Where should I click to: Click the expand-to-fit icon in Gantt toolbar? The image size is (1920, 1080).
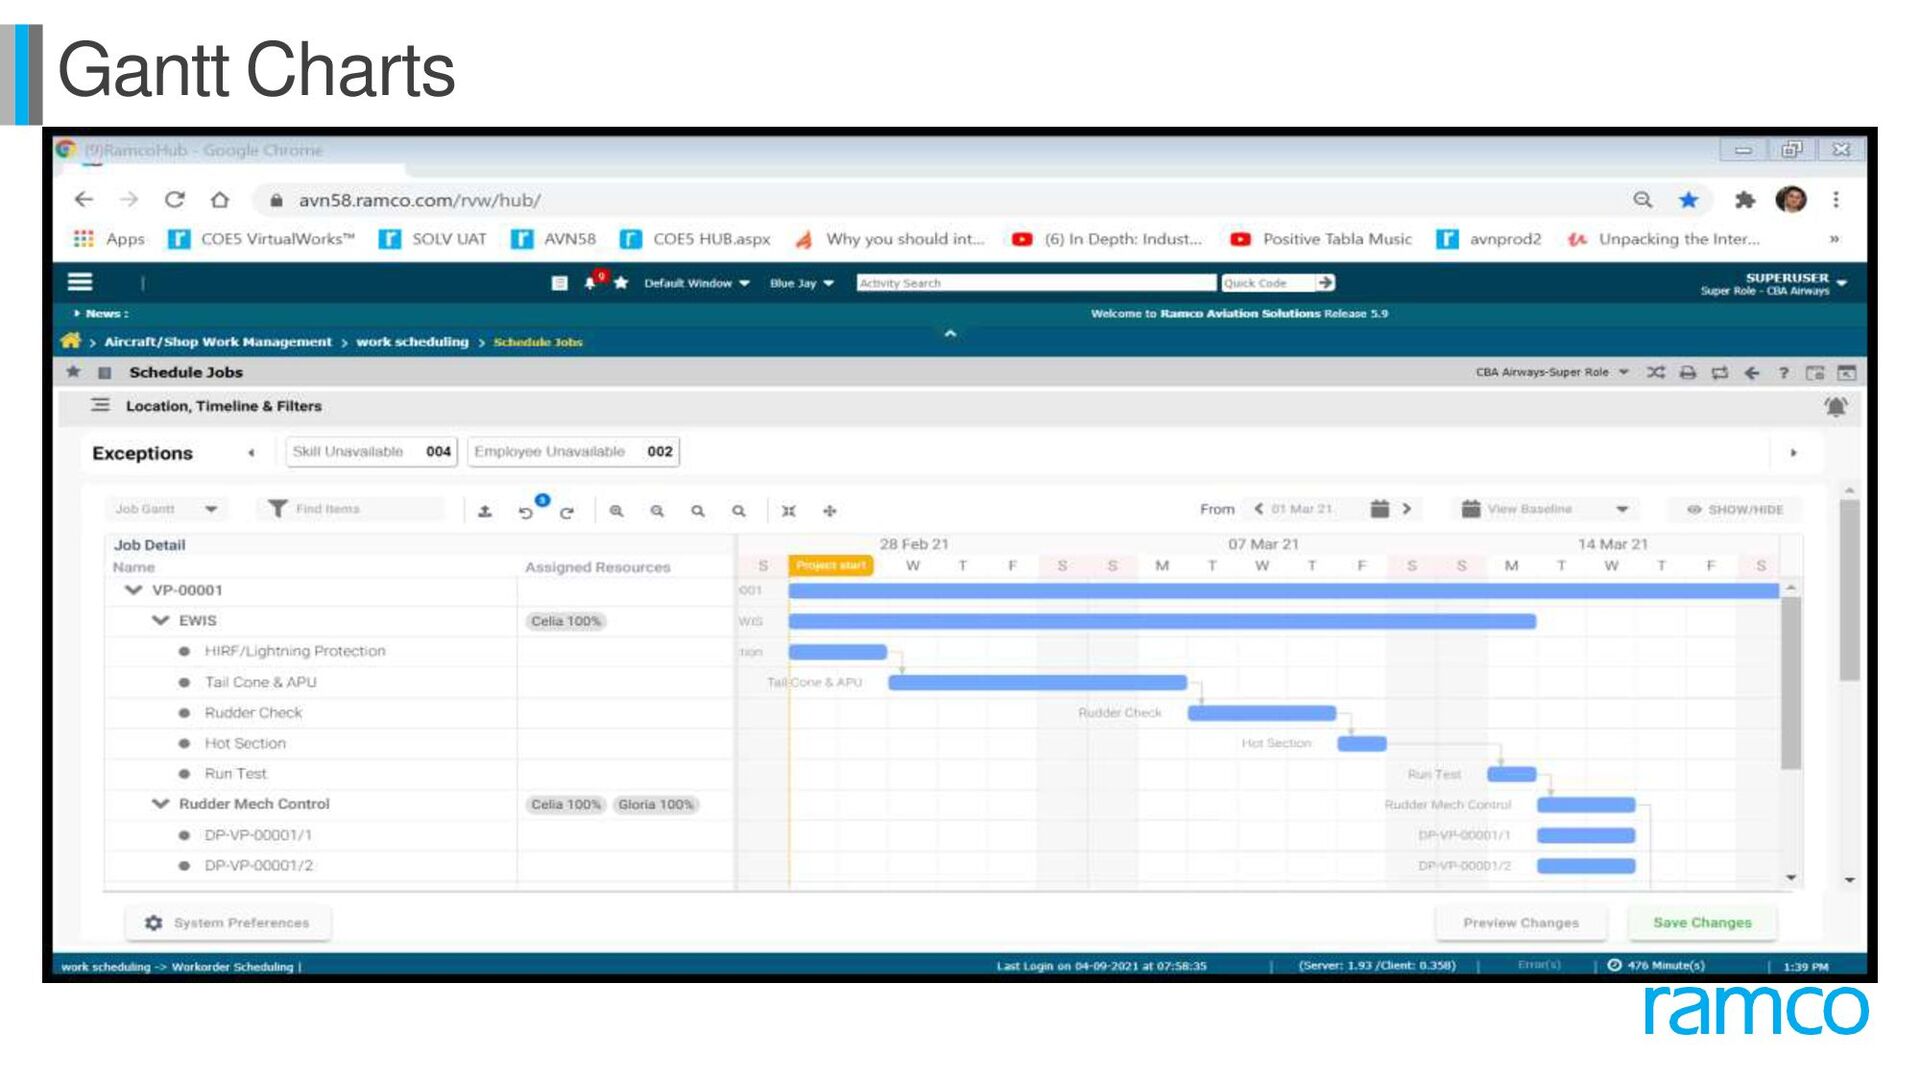click(788, 511)
